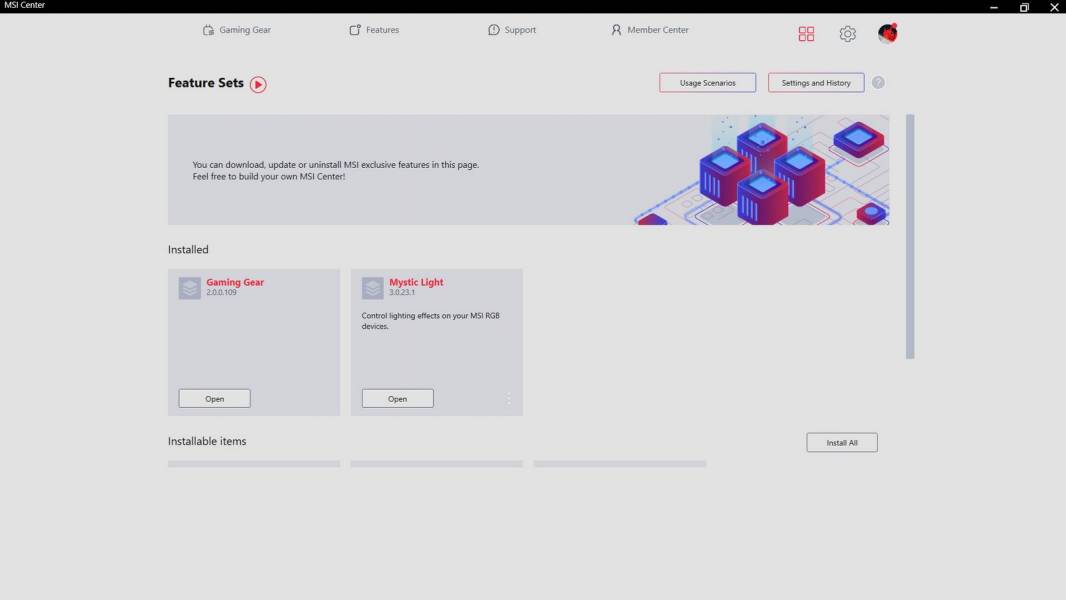Open the Support tab
The width and height of the screenshot is (1066, 600).
512,30
